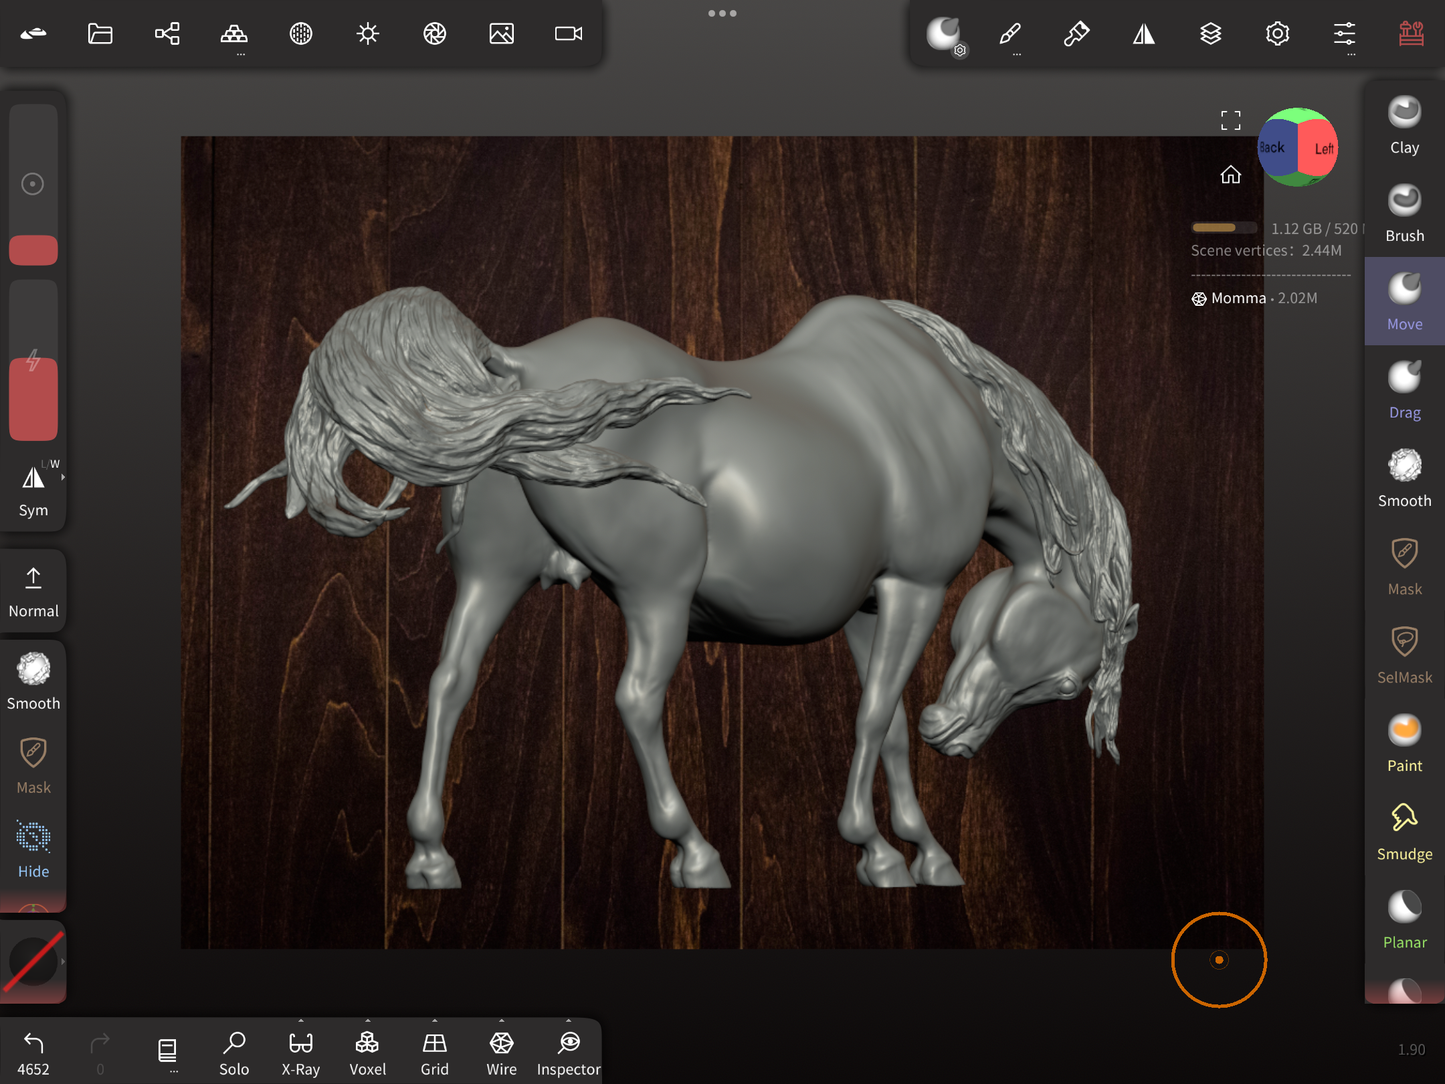Select the Planar tool

tap(1404, 920)
